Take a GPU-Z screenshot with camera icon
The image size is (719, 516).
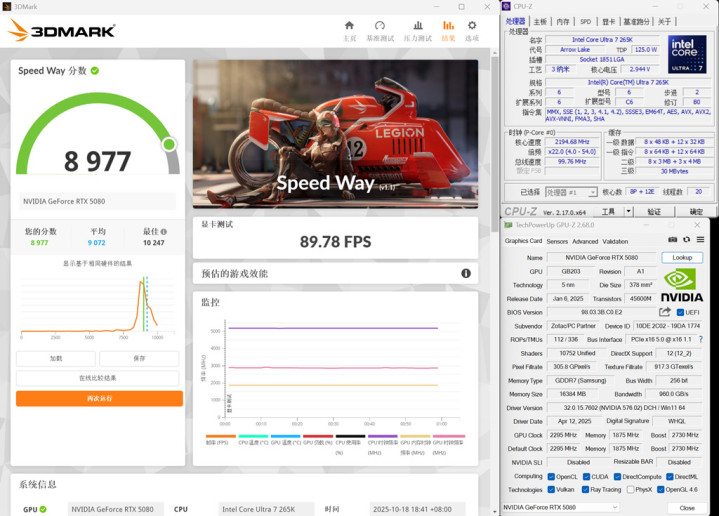(x=672, y=240)
